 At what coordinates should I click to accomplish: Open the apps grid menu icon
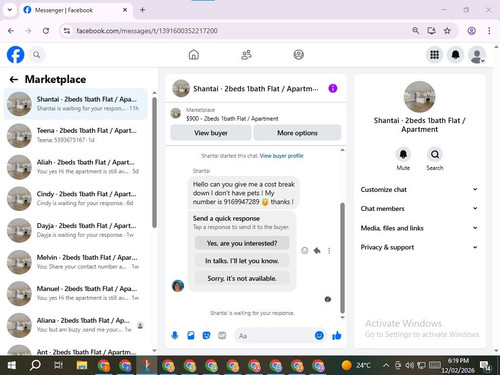[x=434, y=55]
